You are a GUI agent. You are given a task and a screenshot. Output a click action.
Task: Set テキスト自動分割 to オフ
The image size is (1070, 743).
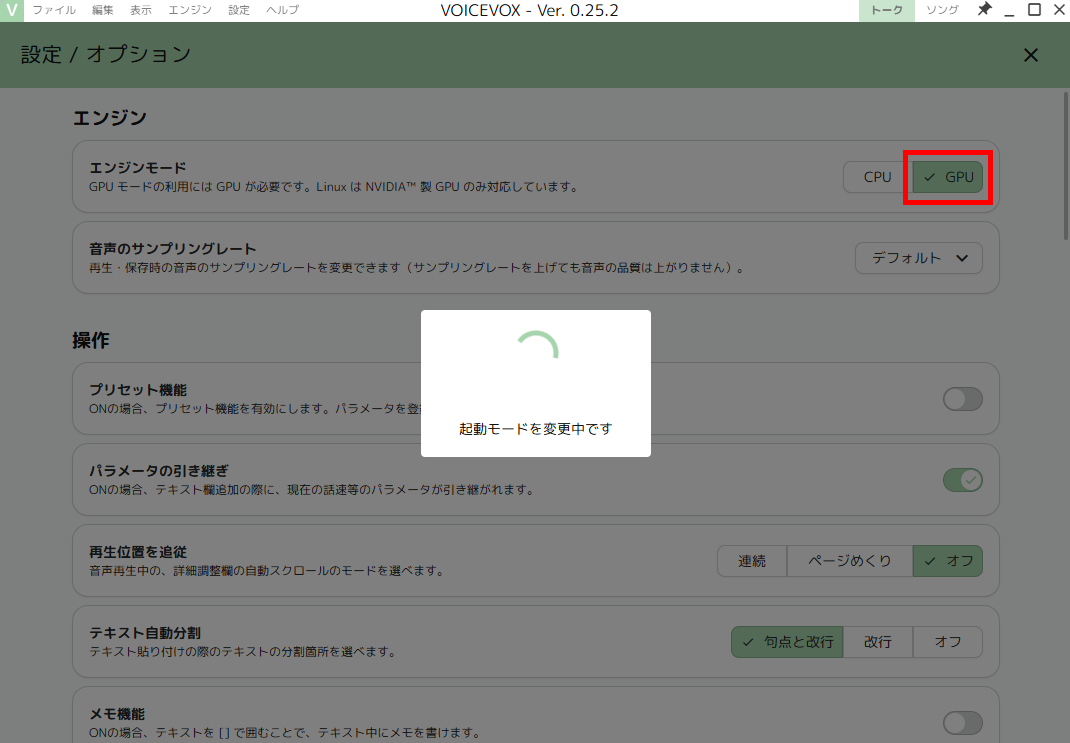pyautogui.click(x=948, y=642)
